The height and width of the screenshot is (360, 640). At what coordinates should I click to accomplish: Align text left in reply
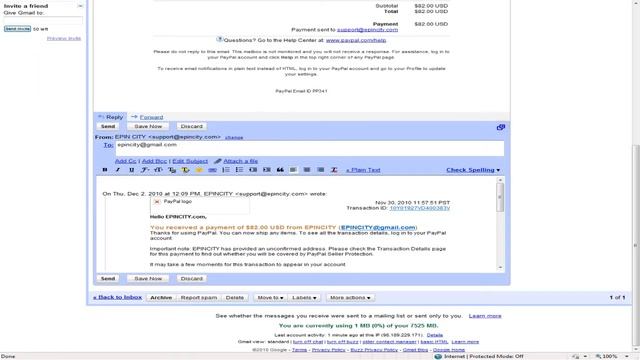[293, 170]
